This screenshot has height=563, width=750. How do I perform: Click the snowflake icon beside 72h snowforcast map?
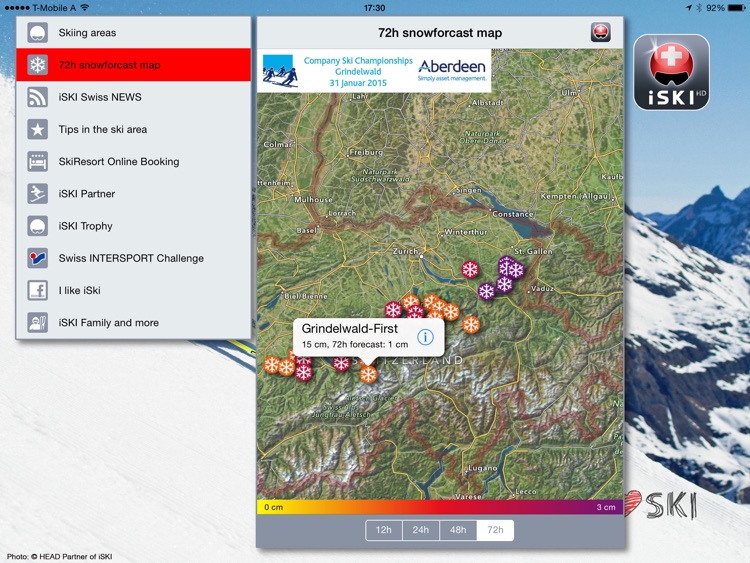tap(37, 65)
